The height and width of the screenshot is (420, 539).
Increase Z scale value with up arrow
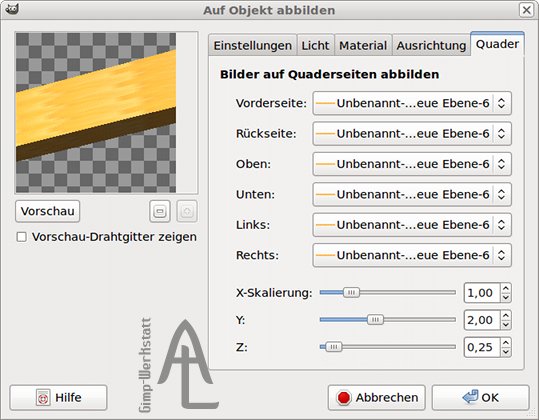point(506,342)
